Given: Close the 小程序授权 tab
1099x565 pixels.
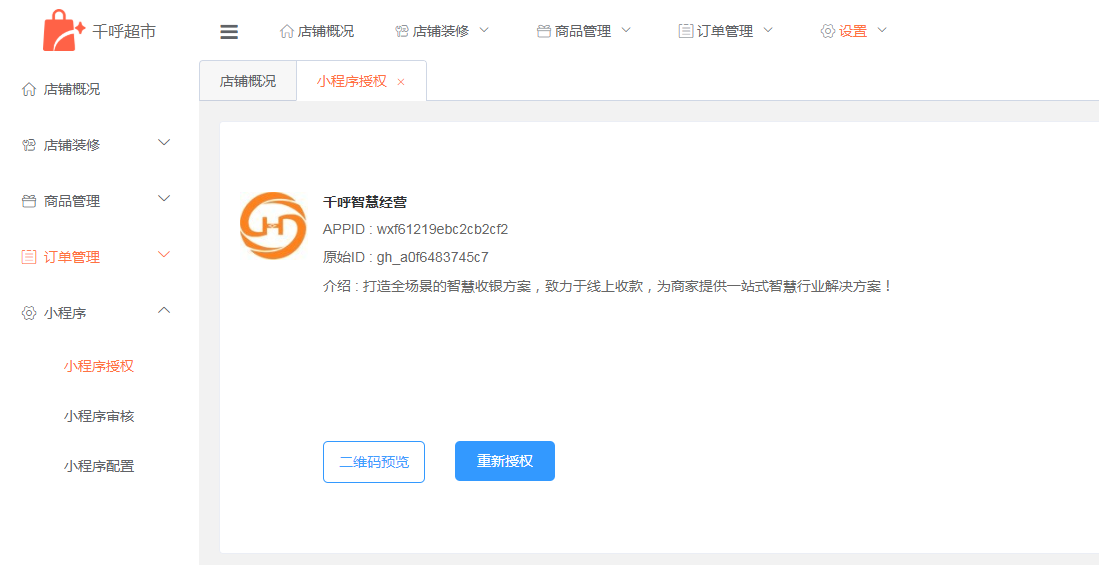Looking at the screenshot, I should [401, 82].
